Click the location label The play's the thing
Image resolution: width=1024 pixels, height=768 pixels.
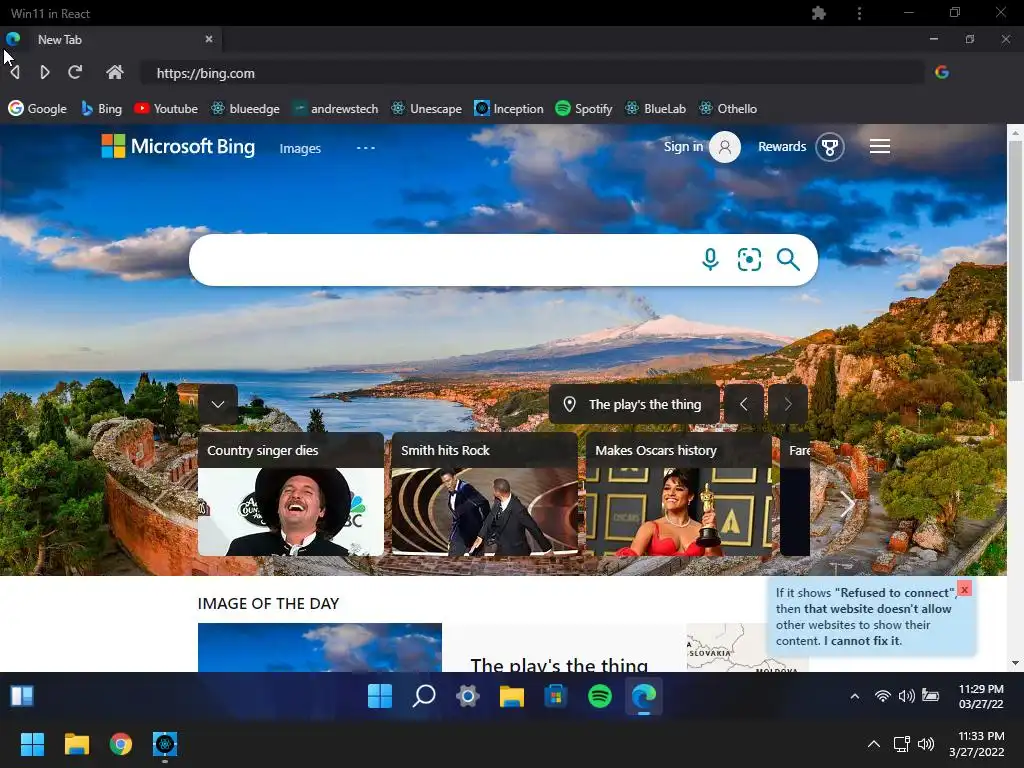[x=634, y=404]
